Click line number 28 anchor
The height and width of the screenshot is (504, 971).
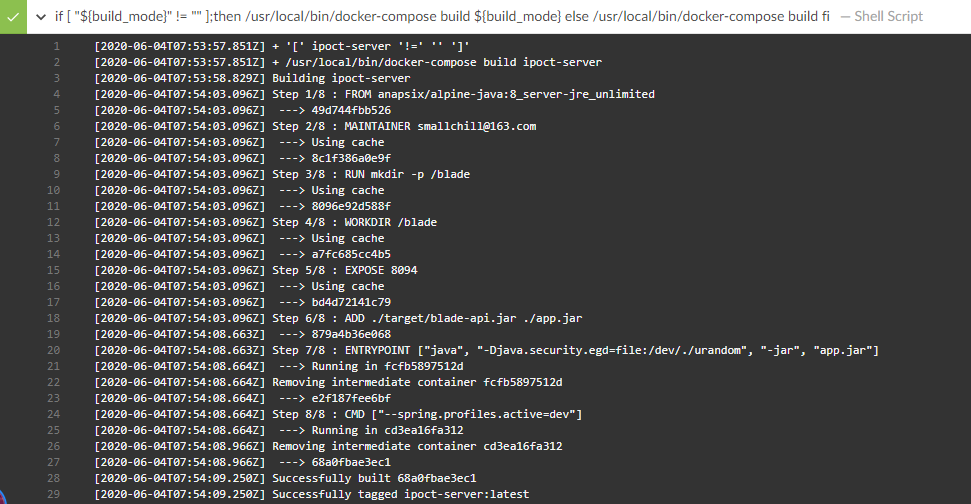(54, 478)
